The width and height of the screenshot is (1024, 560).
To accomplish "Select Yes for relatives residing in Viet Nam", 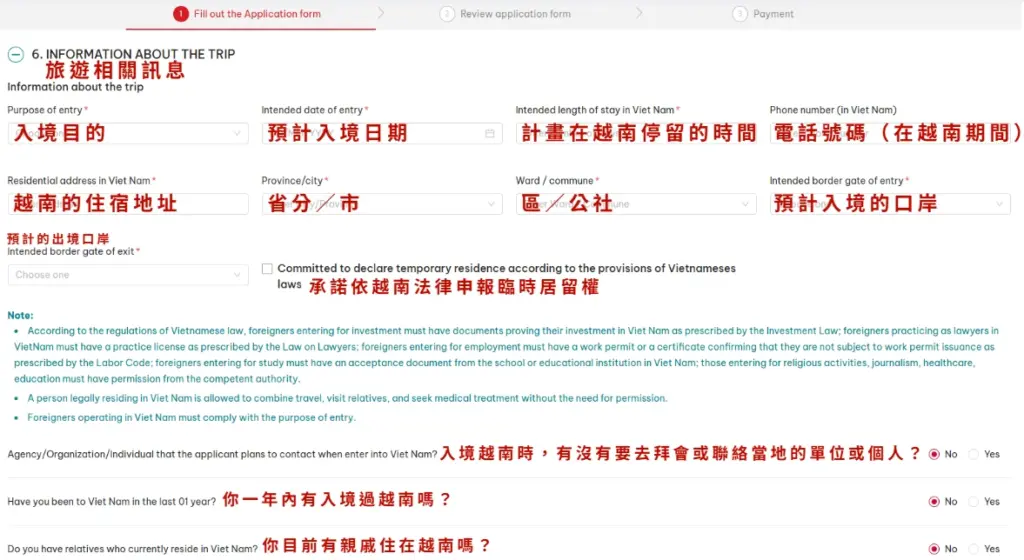I will (974, 549).
